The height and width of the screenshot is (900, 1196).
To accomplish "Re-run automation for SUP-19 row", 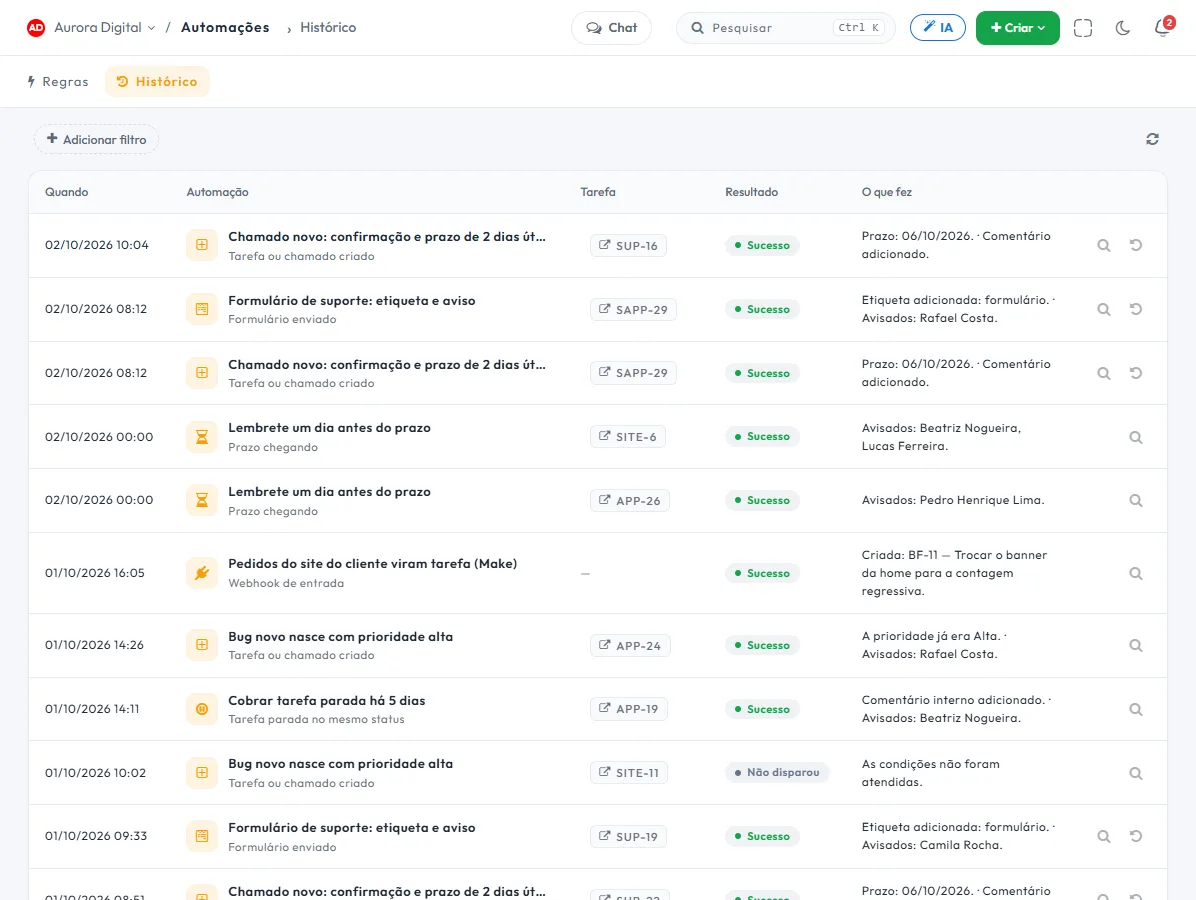I will 1136,837.
